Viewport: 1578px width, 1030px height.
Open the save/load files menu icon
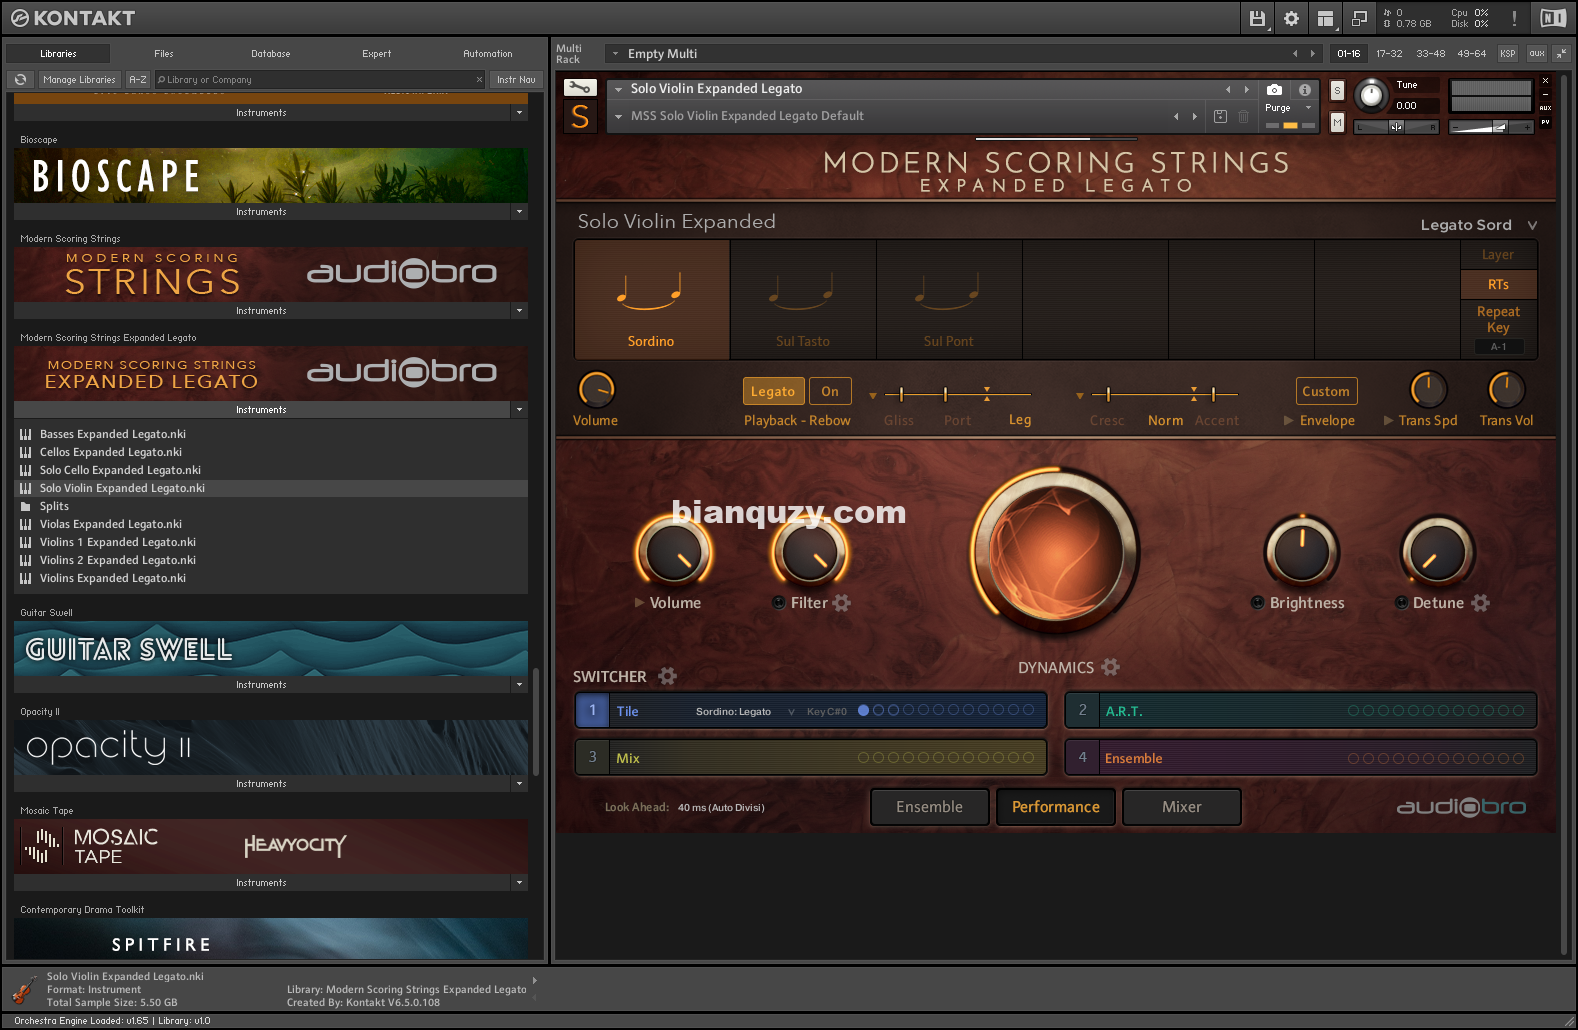[1257, 18]
